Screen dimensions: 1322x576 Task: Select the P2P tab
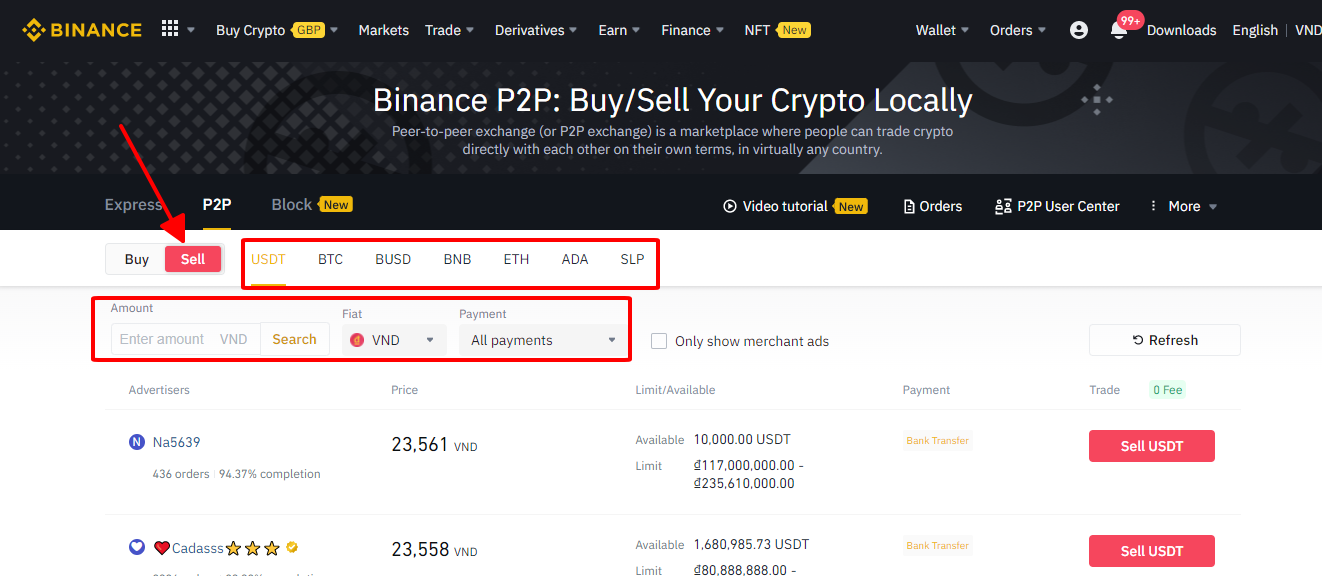pos(217,205)
